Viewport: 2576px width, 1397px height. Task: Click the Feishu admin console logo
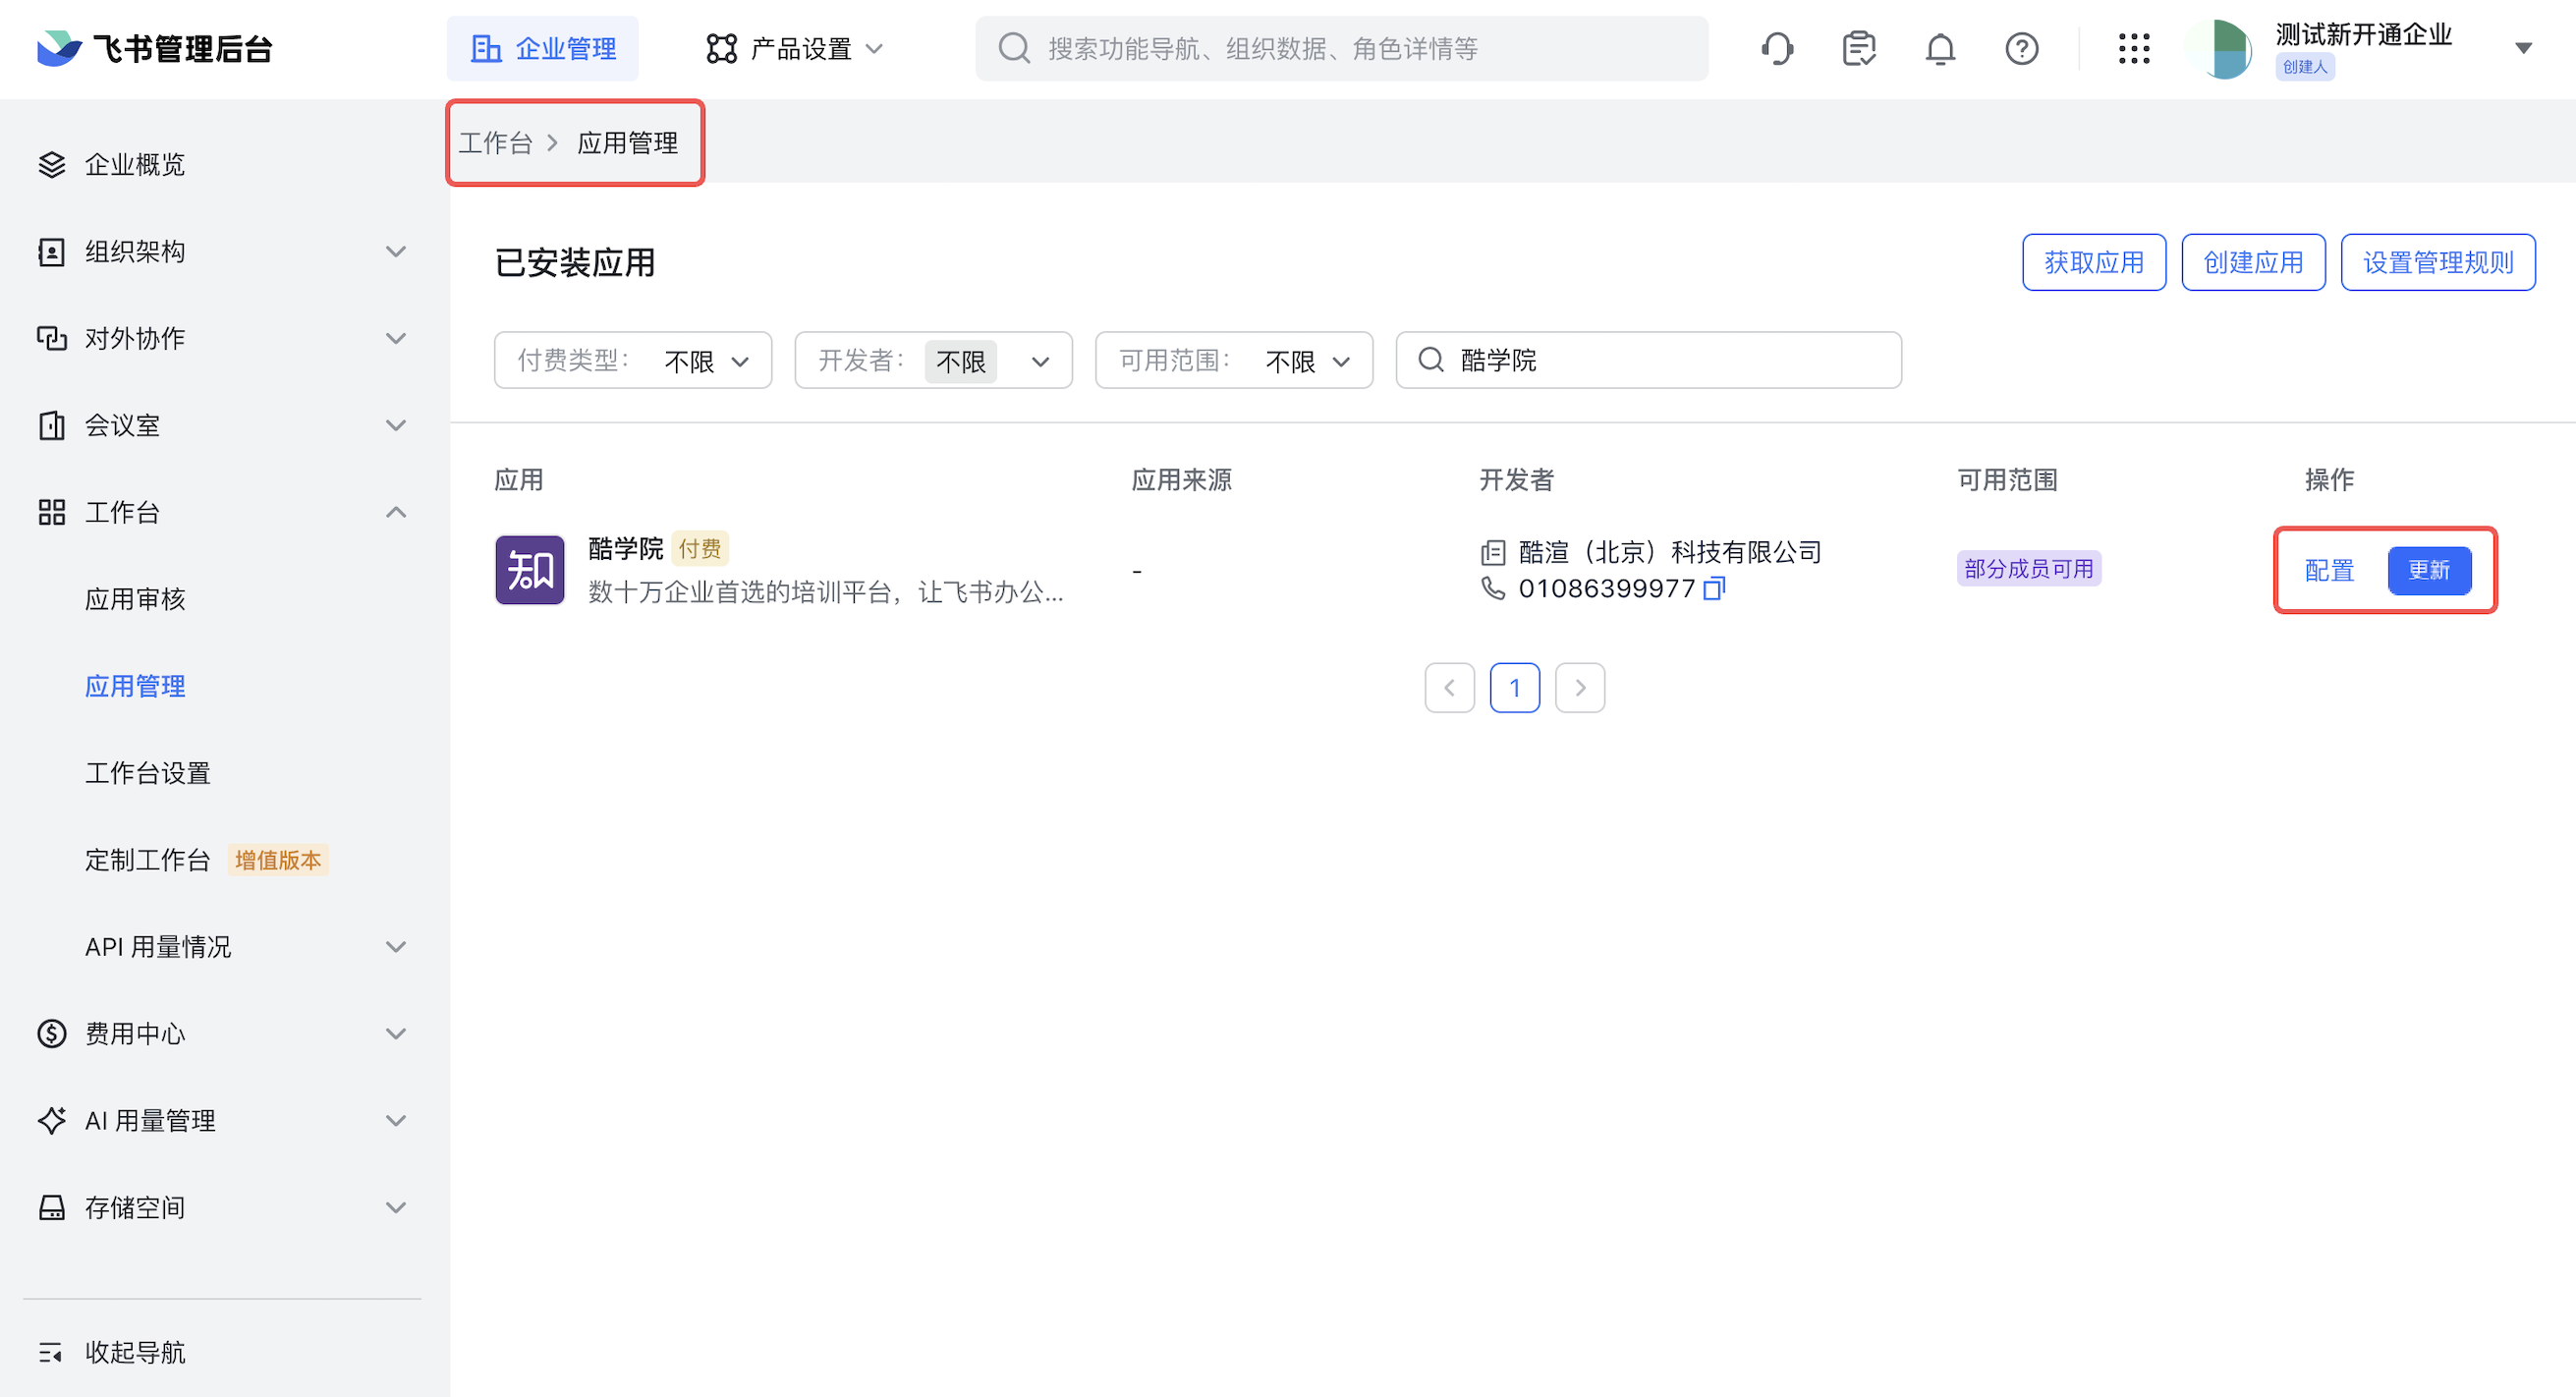click(155, 48)
